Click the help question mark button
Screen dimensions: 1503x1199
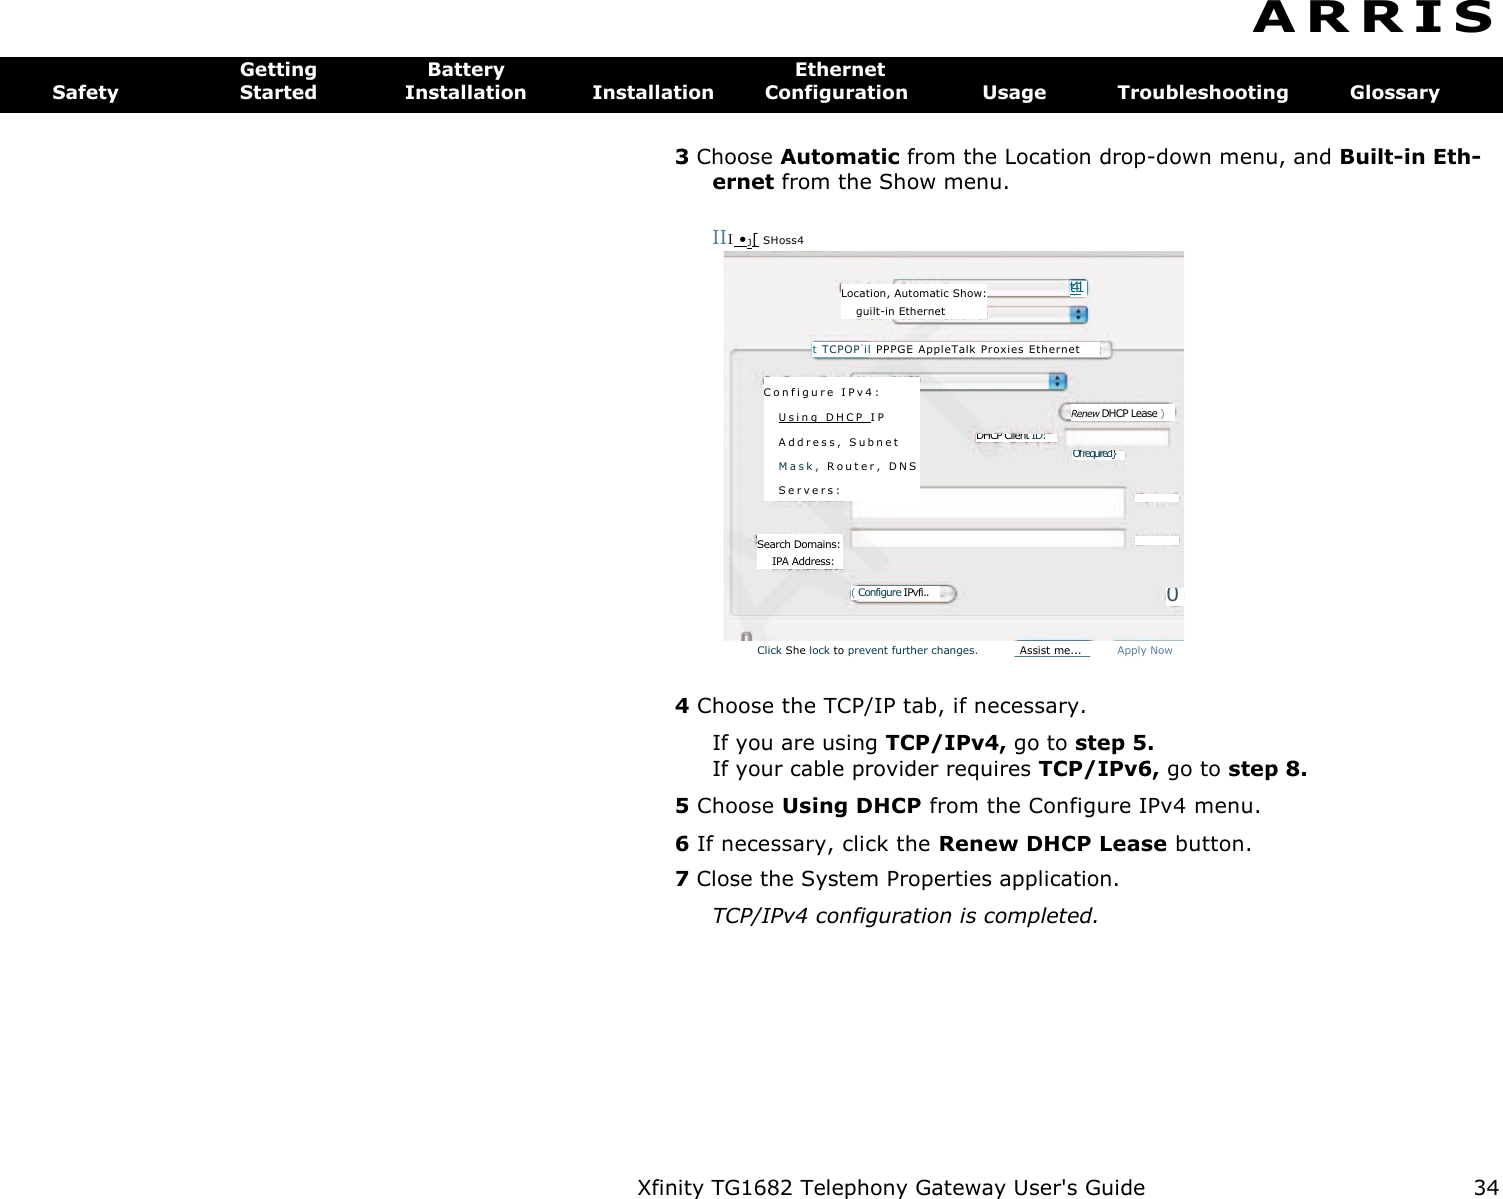click(1173, 595)
